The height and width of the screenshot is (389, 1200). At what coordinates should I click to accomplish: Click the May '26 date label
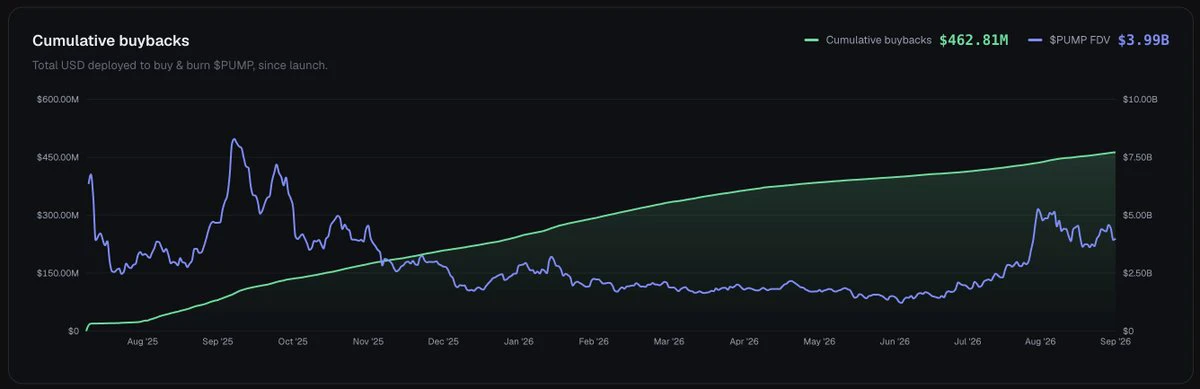818,342
